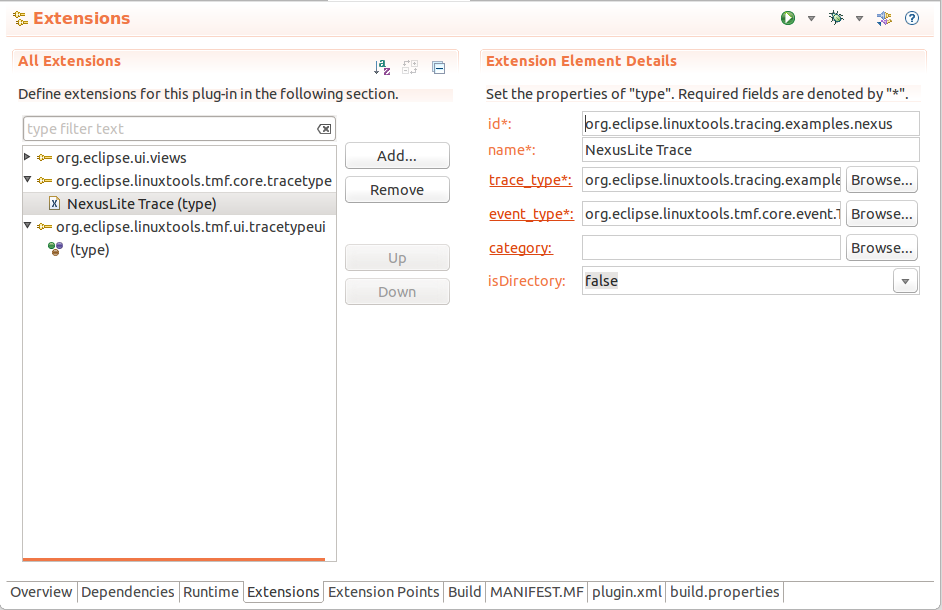Image resolution: width=942 pixels, height=610 pixels.
Task: Open the isDirectory combo box dropdown
Action: [904, 282]
